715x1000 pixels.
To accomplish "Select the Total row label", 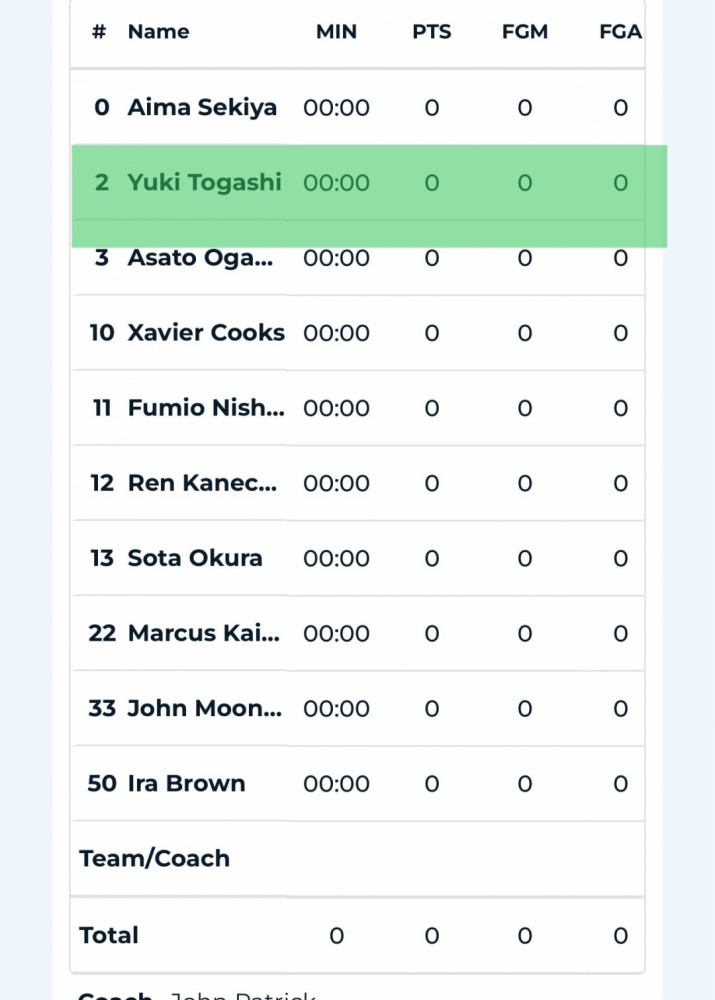I will pyautogui.click(x=108, y=935).
